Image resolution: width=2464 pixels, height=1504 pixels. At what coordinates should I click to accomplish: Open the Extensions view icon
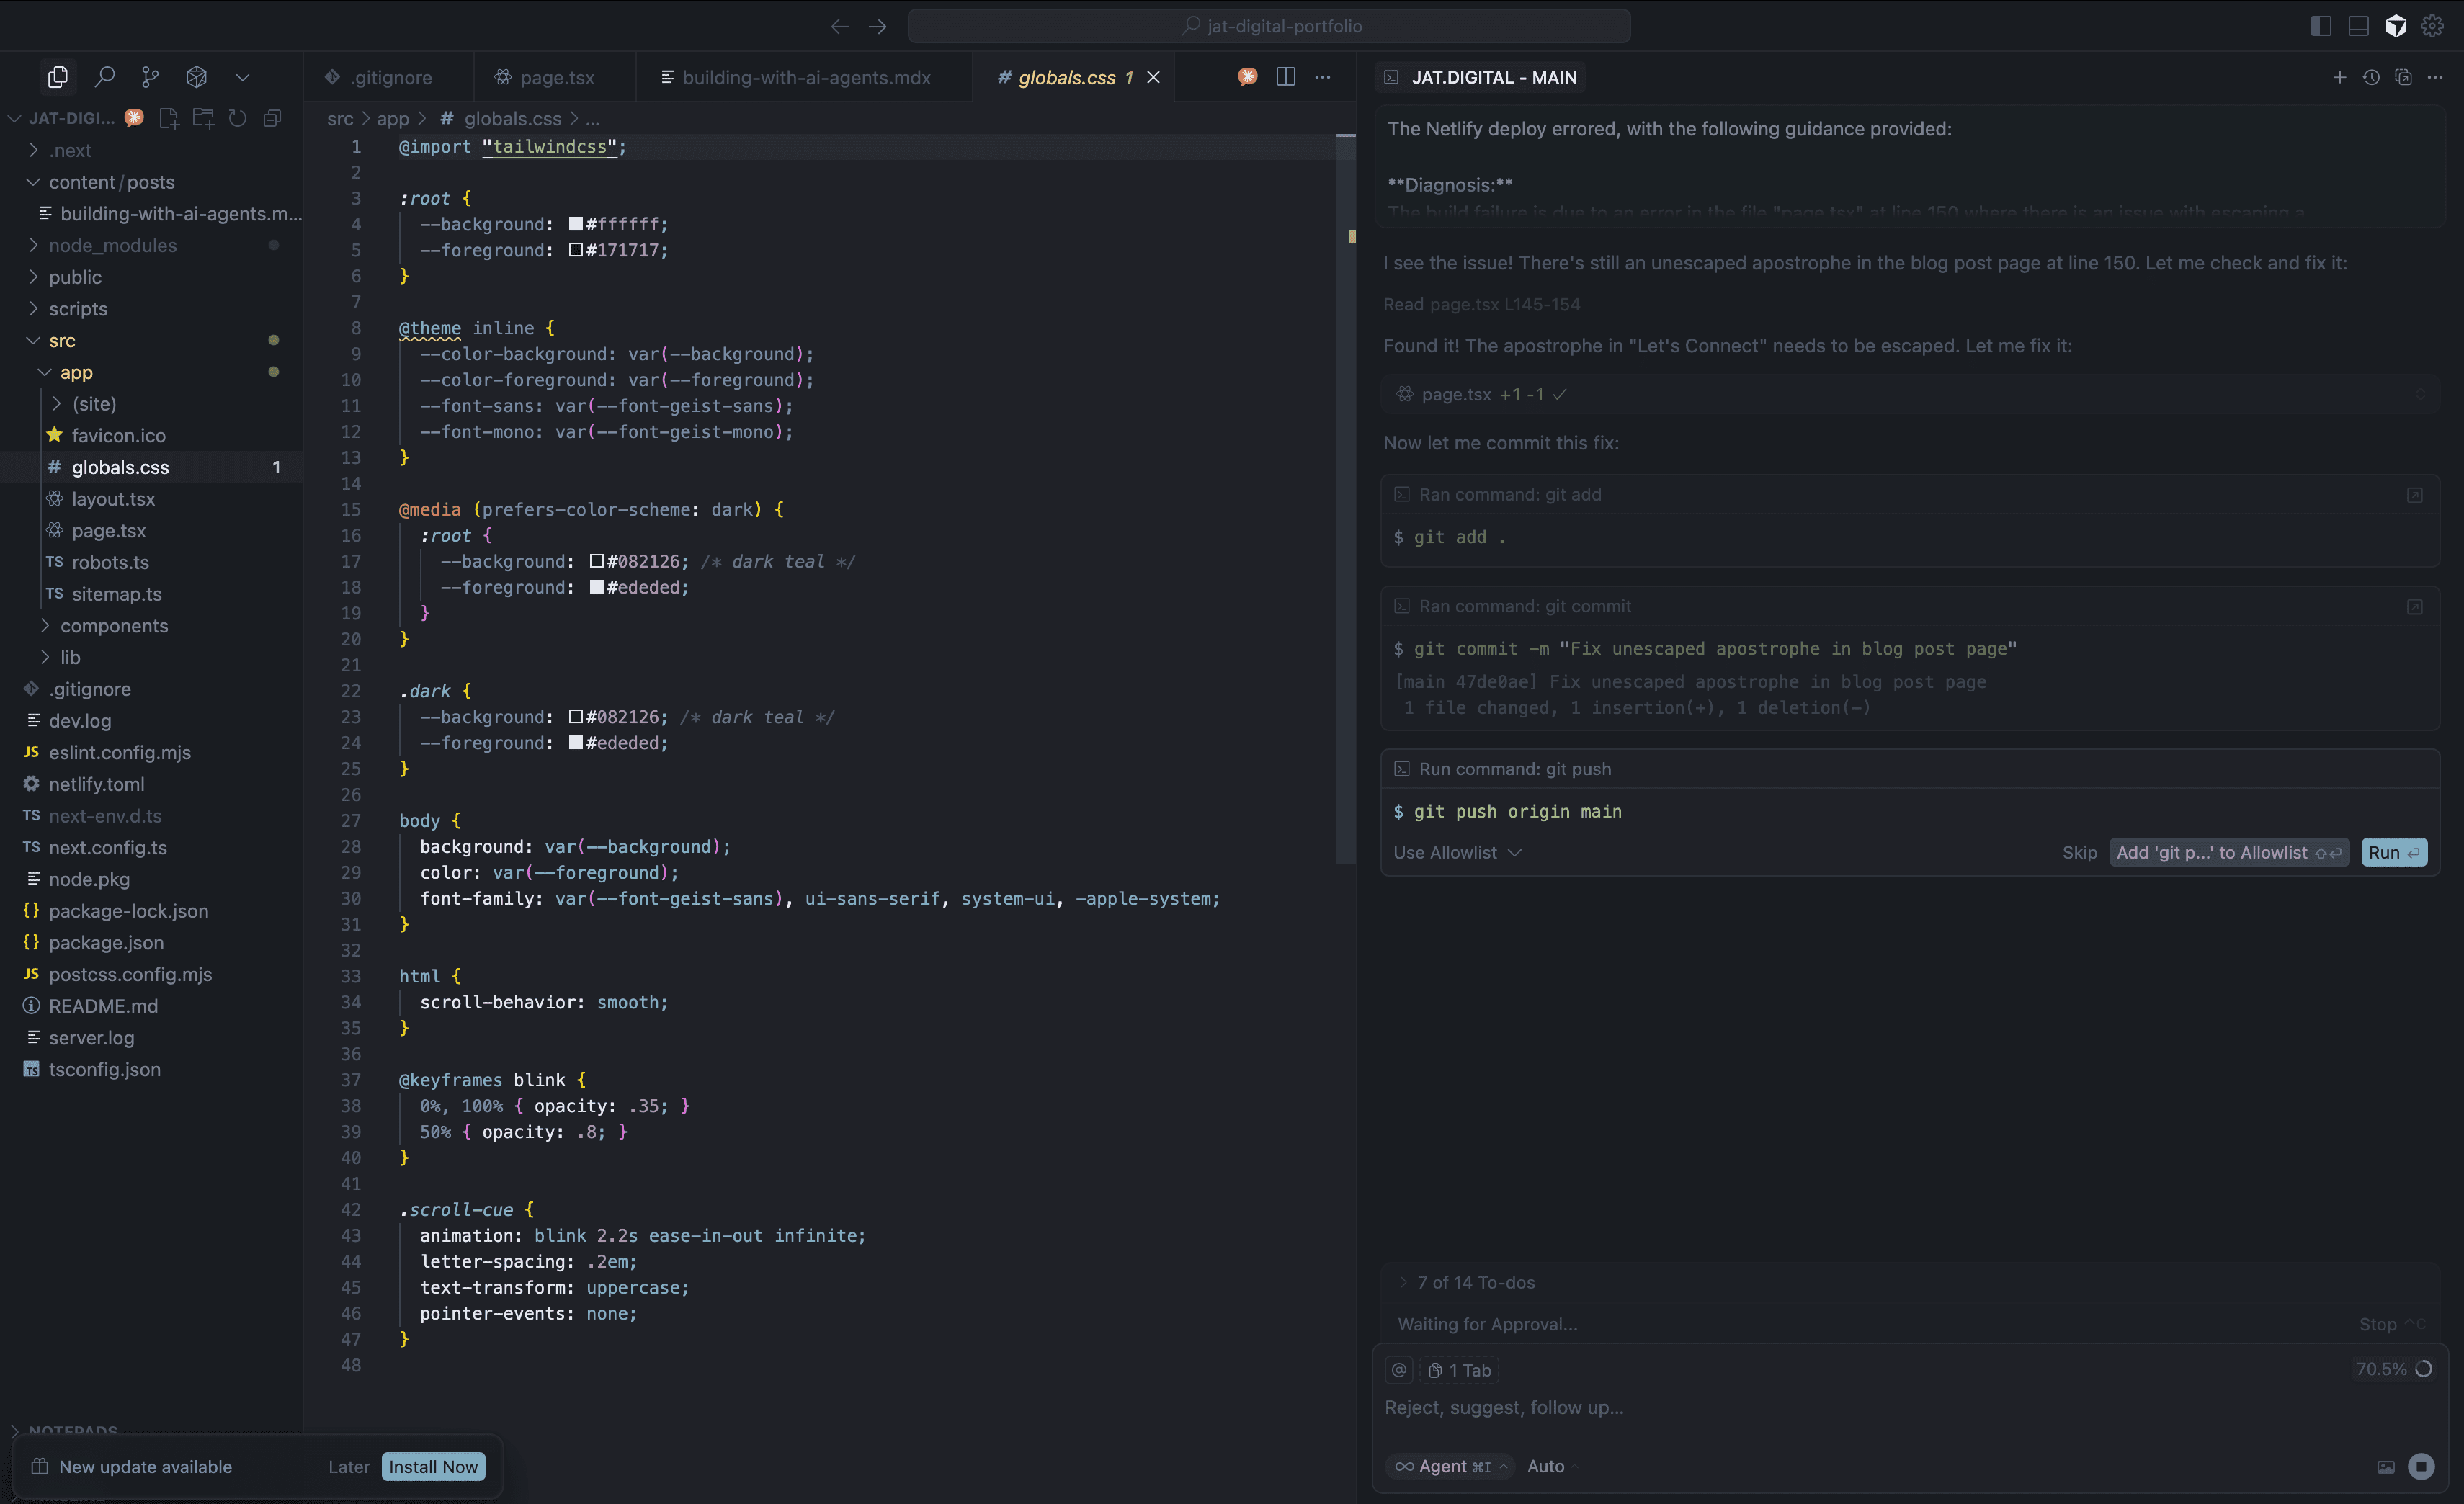pos(196,77)
